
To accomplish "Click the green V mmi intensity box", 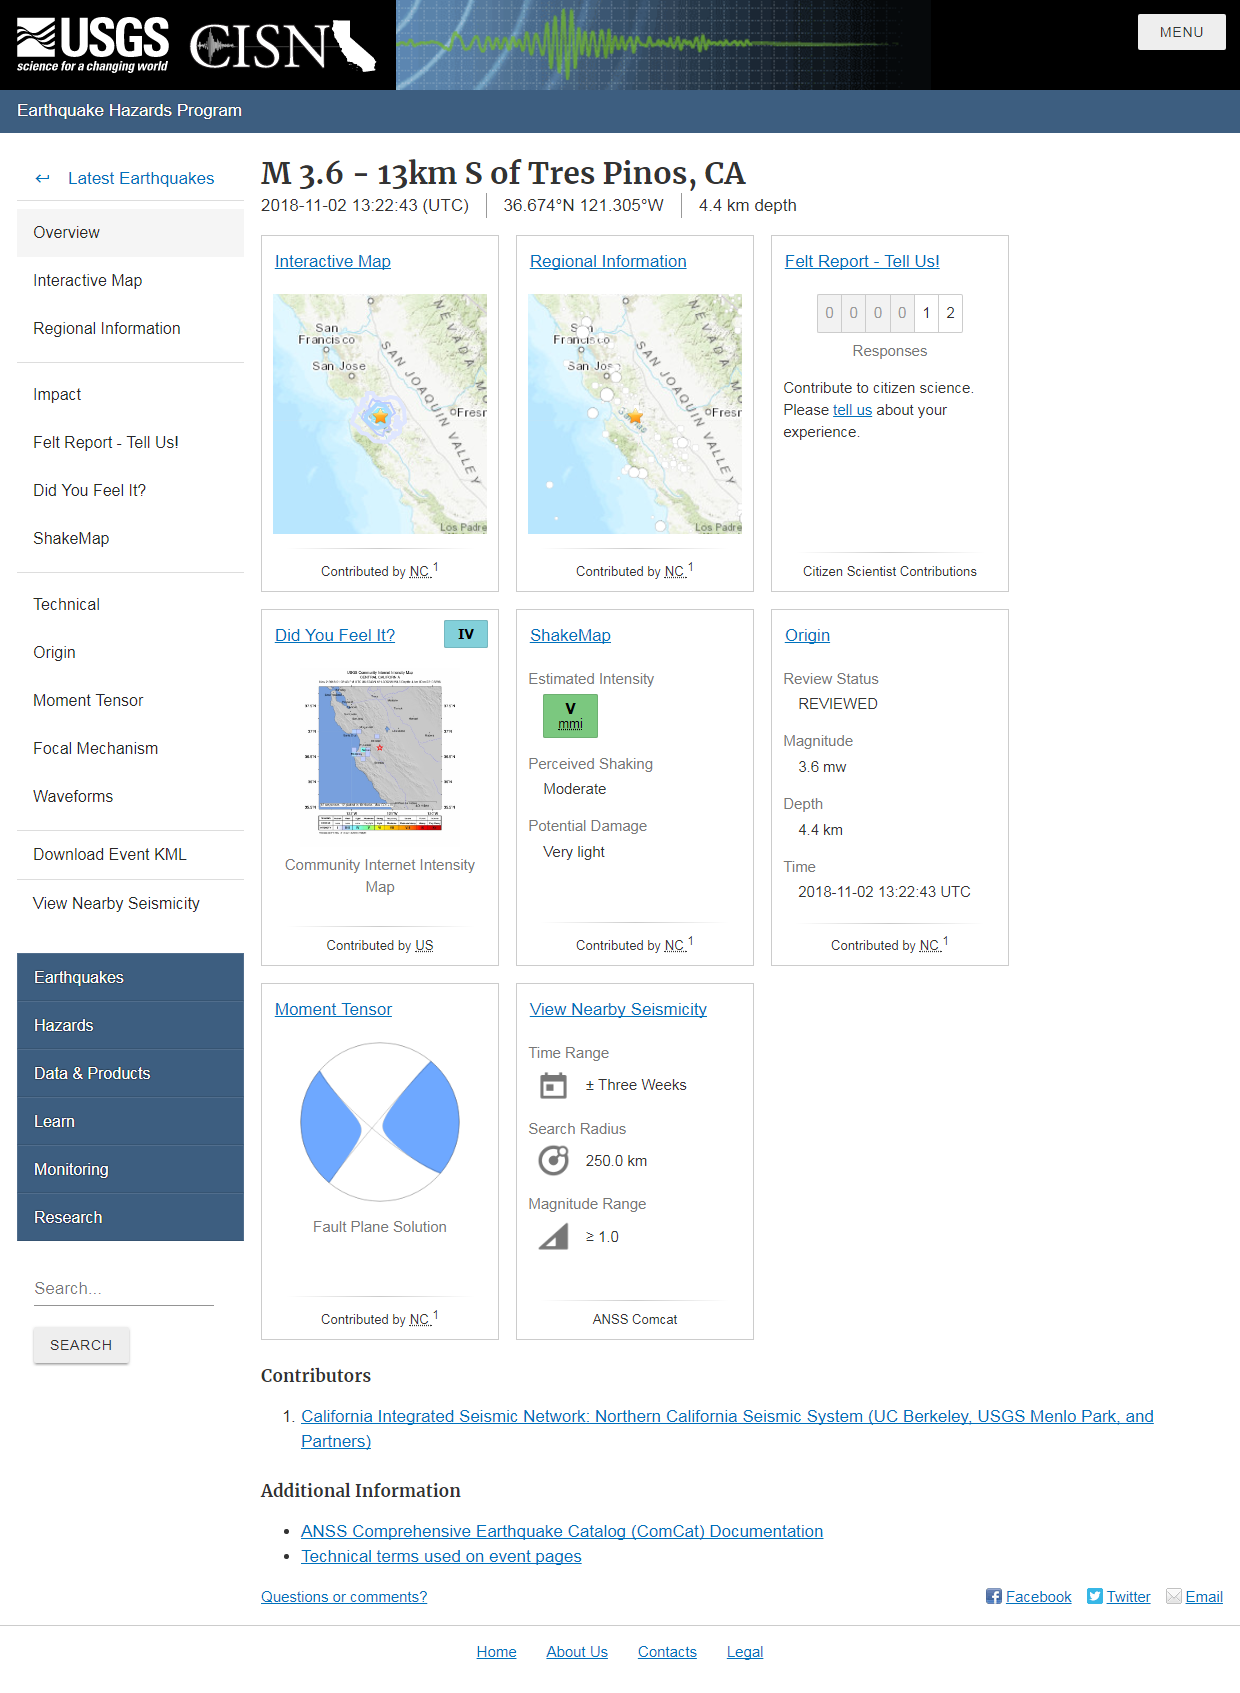I will 570,716.
